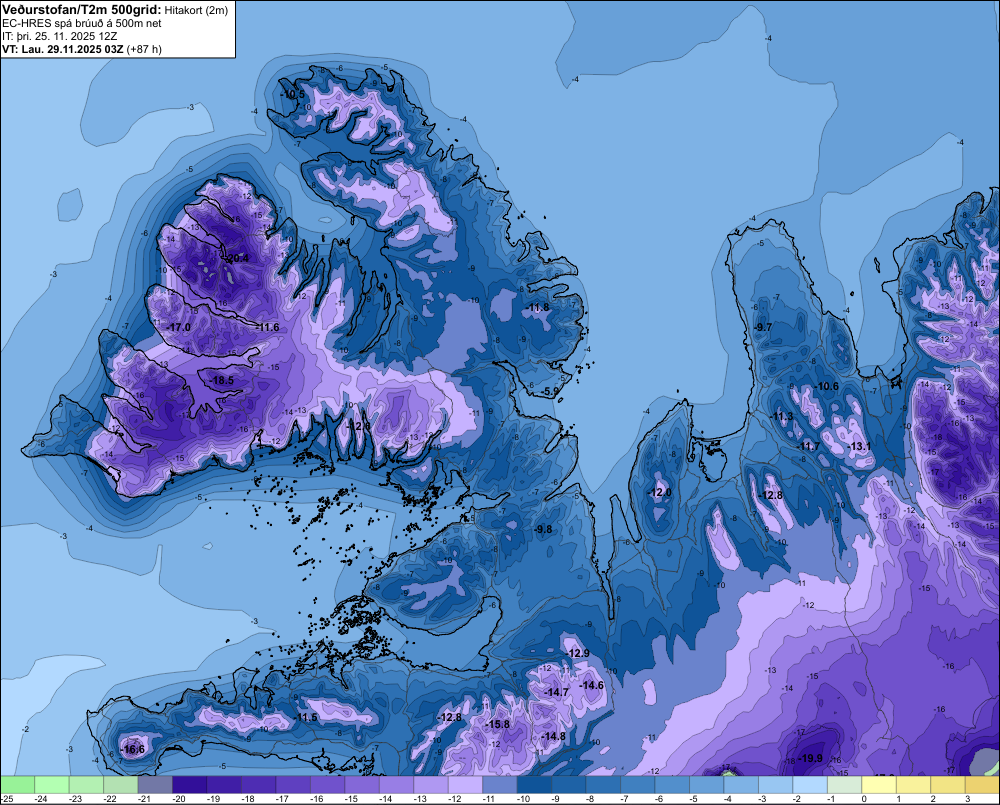Click the -12.6 temperature value
Screen dimensions: 1000x805
(x=359, y=425)
